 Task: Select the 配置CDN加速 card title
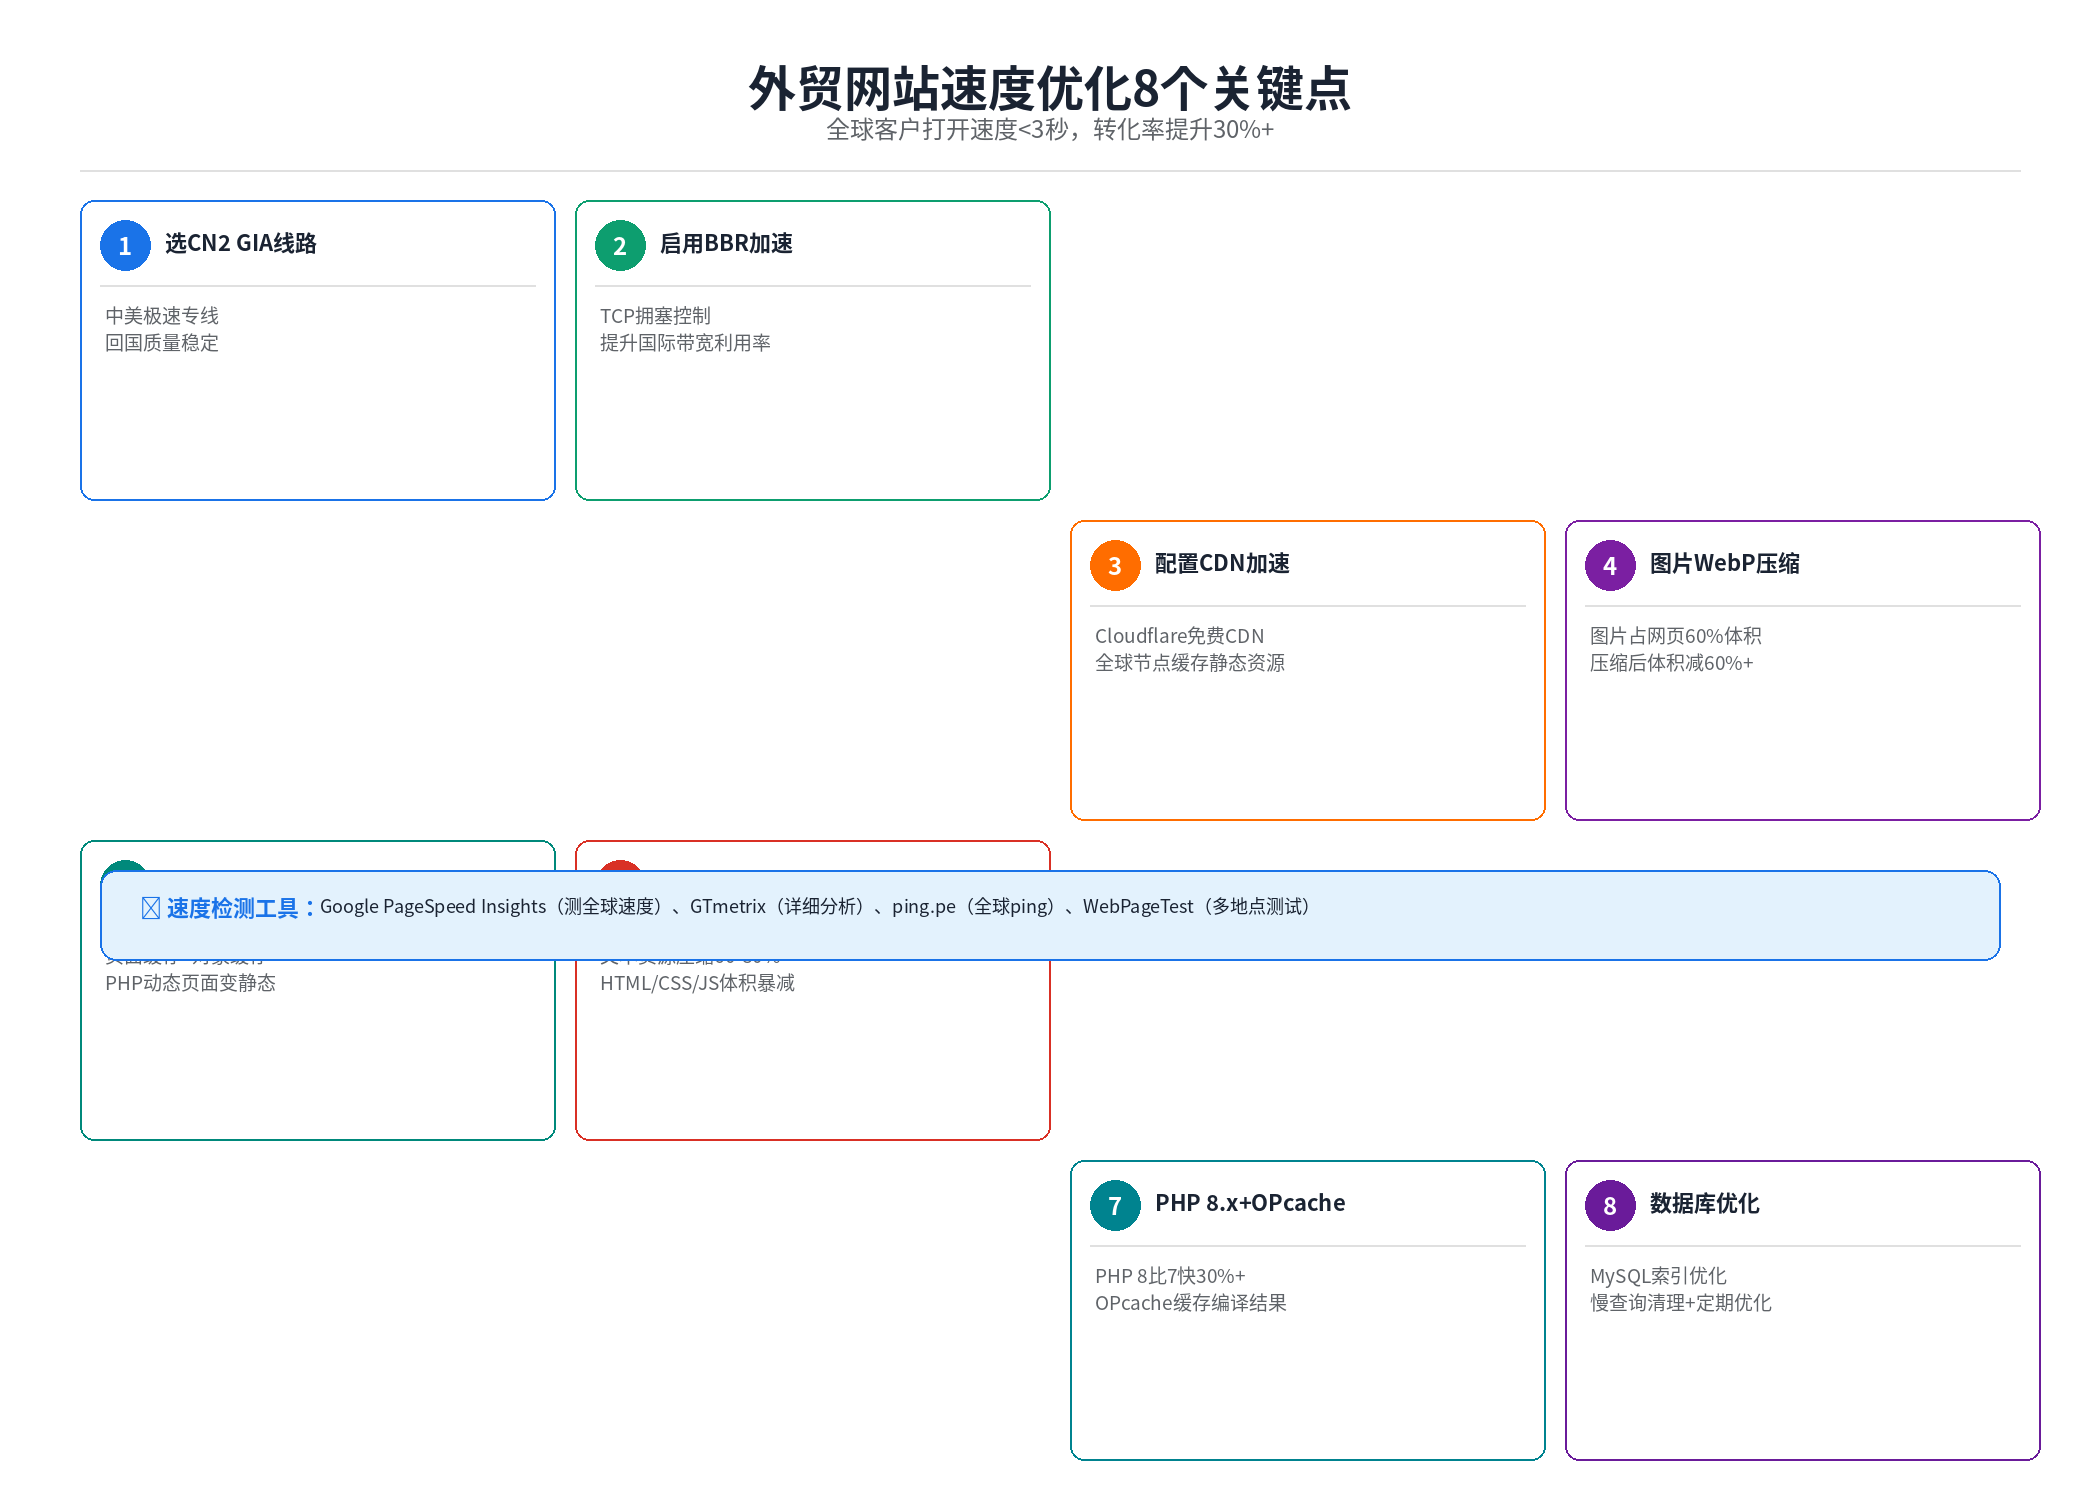point(1222,564)
